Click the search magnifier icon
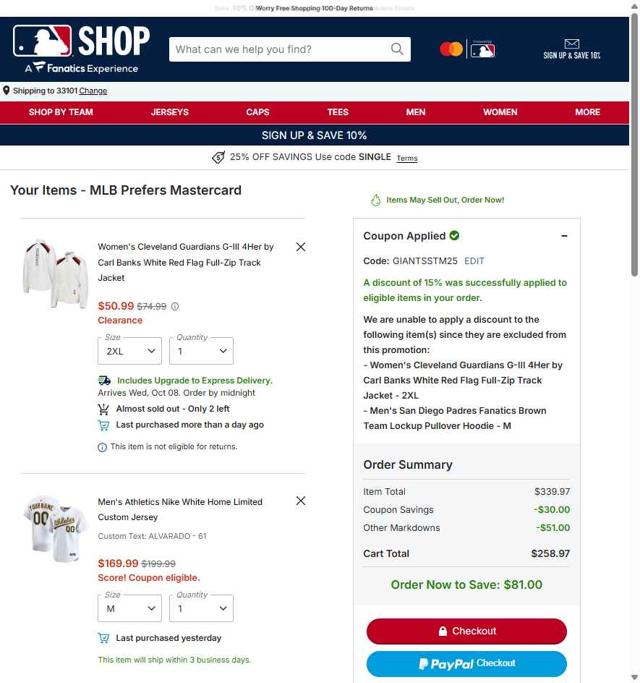Image resolution: width=640 pixels, height=683 pixels. 396,49
